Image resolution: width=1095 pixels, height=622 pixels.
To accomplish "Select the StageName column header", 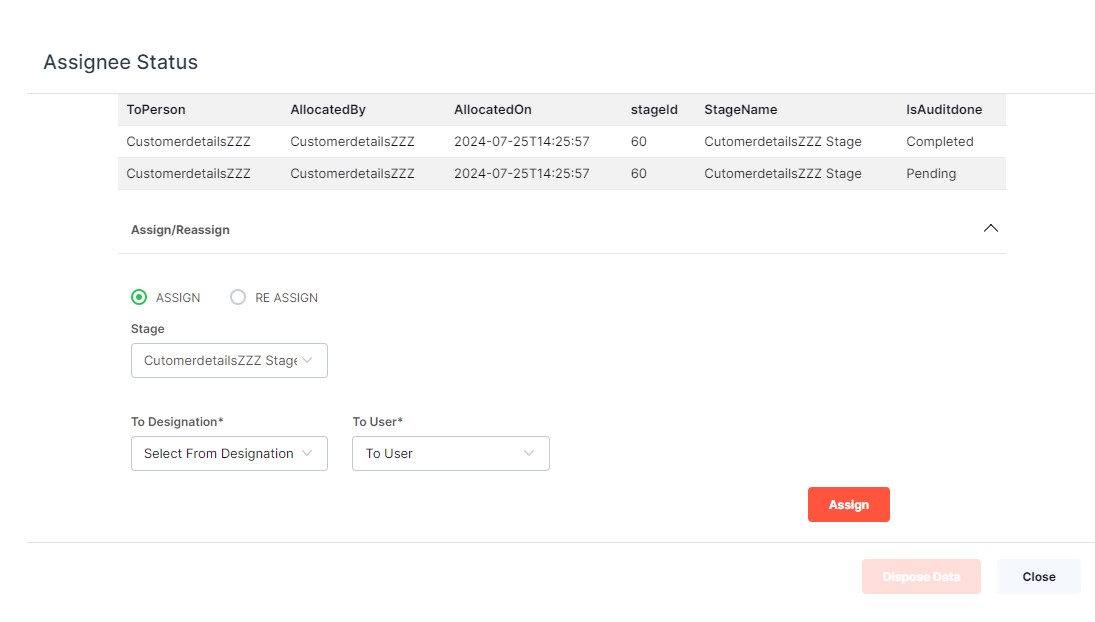I will (740, 110).
